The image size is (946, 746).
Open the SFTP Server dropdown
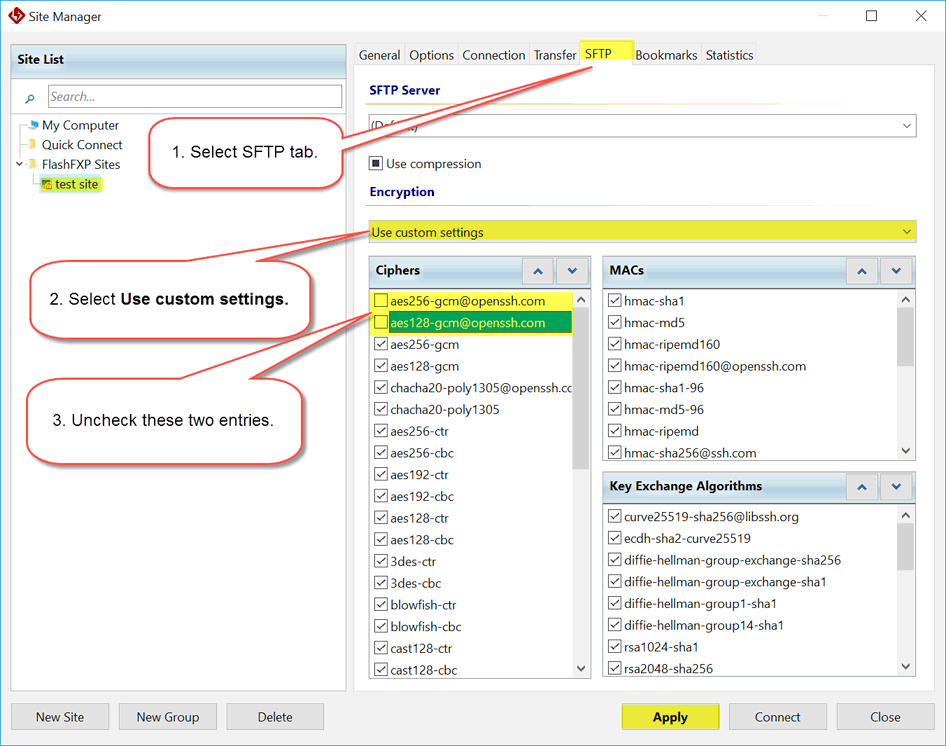point(642,126)
